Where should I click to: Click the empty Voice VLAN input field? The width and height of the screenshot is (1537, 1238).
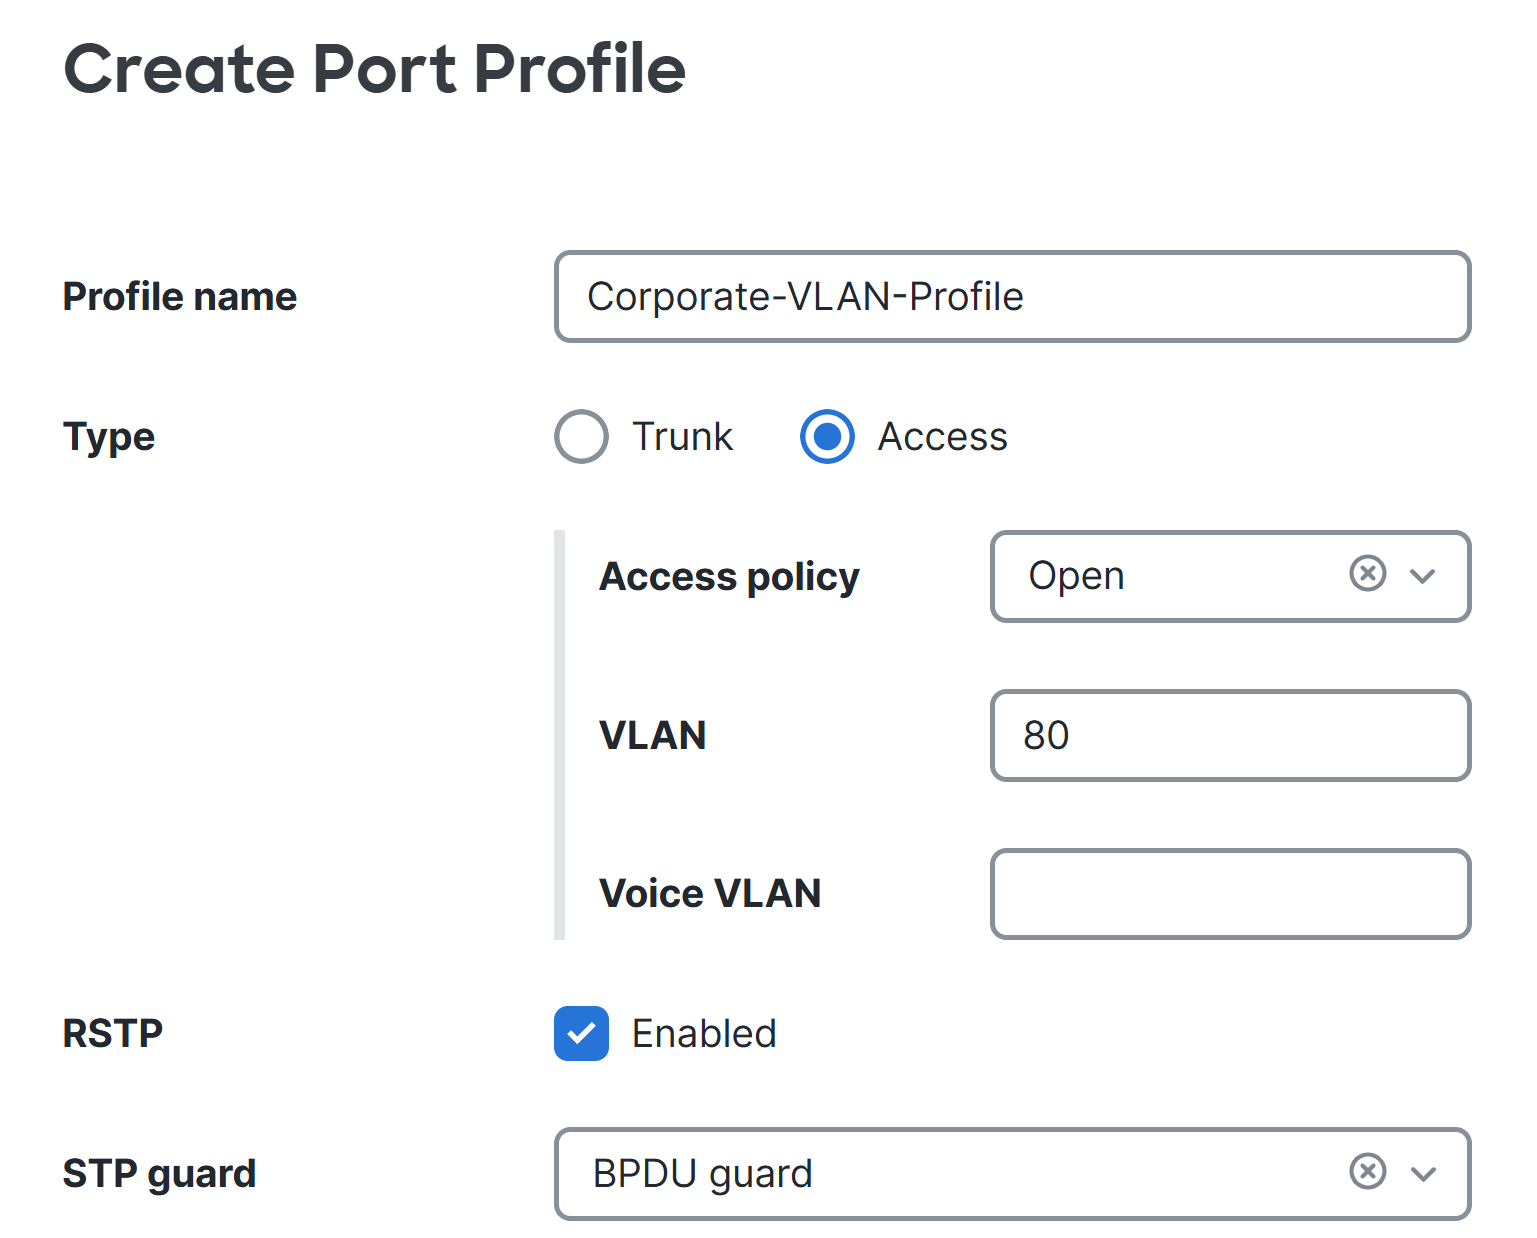coord(1230,894)
